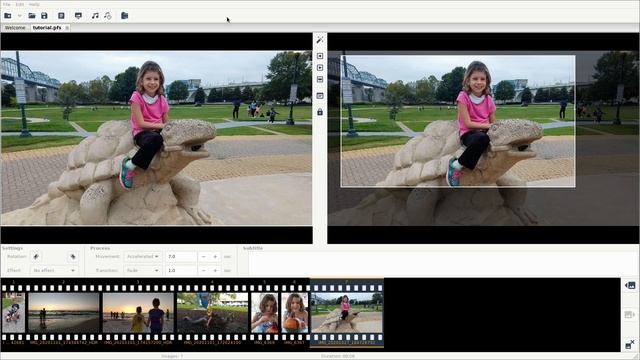The width and height of the screenshot is (640, 360).
Task: Select filmstrip thumbnail 3 with two children at sunset
Action: 138,312
